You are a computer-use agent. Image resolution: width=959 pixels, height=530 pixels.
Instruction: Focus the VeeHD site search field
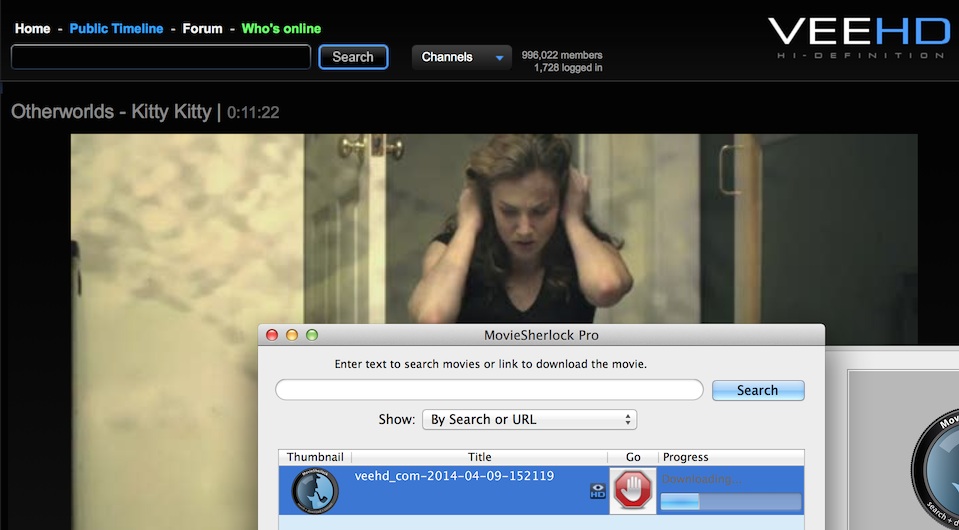point(161,57)
